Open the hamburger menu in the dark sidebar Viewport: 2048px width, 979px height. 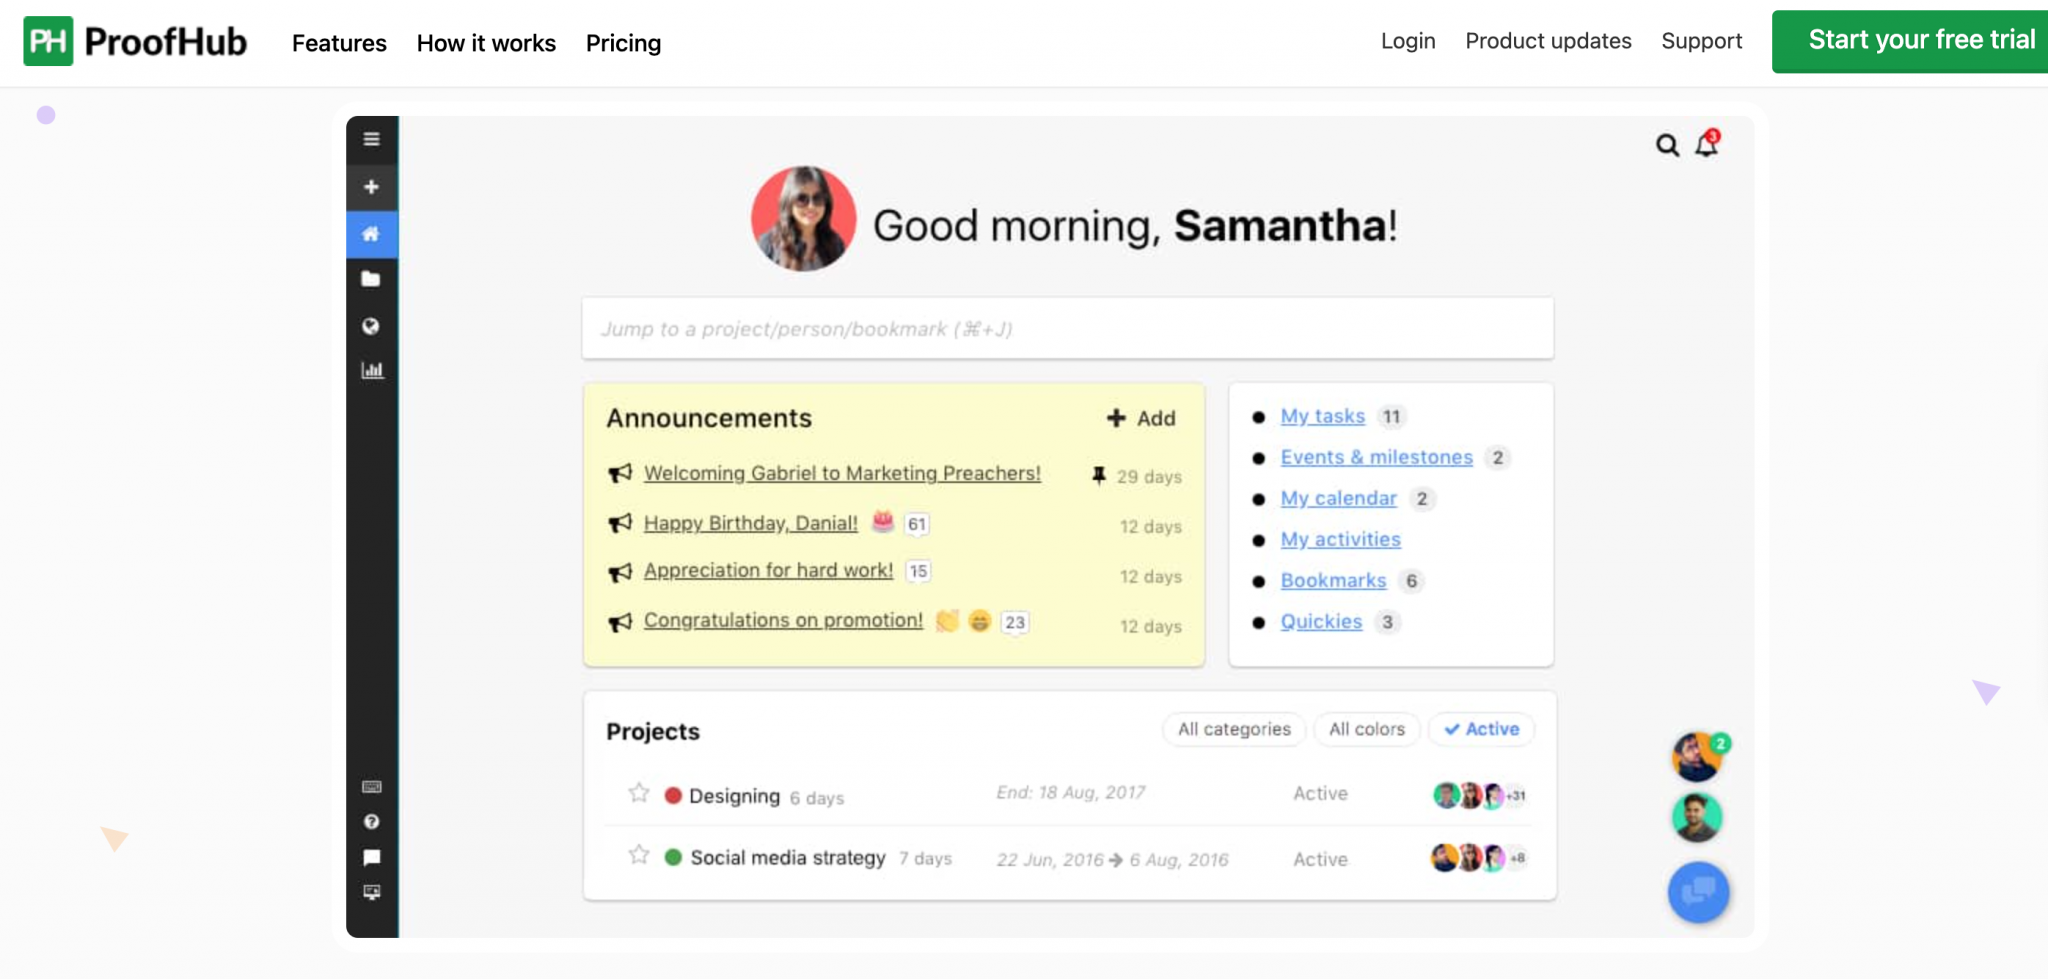371,139
